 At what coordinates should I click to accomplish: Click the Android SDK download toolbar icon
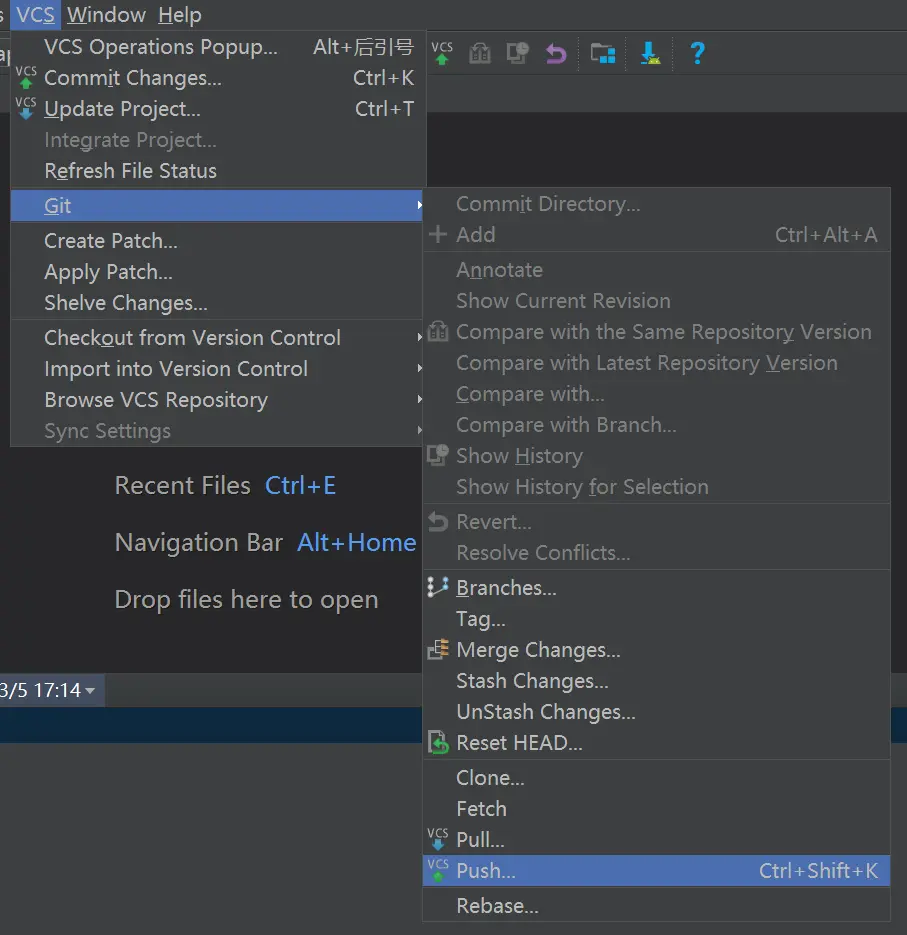[649, 53]
